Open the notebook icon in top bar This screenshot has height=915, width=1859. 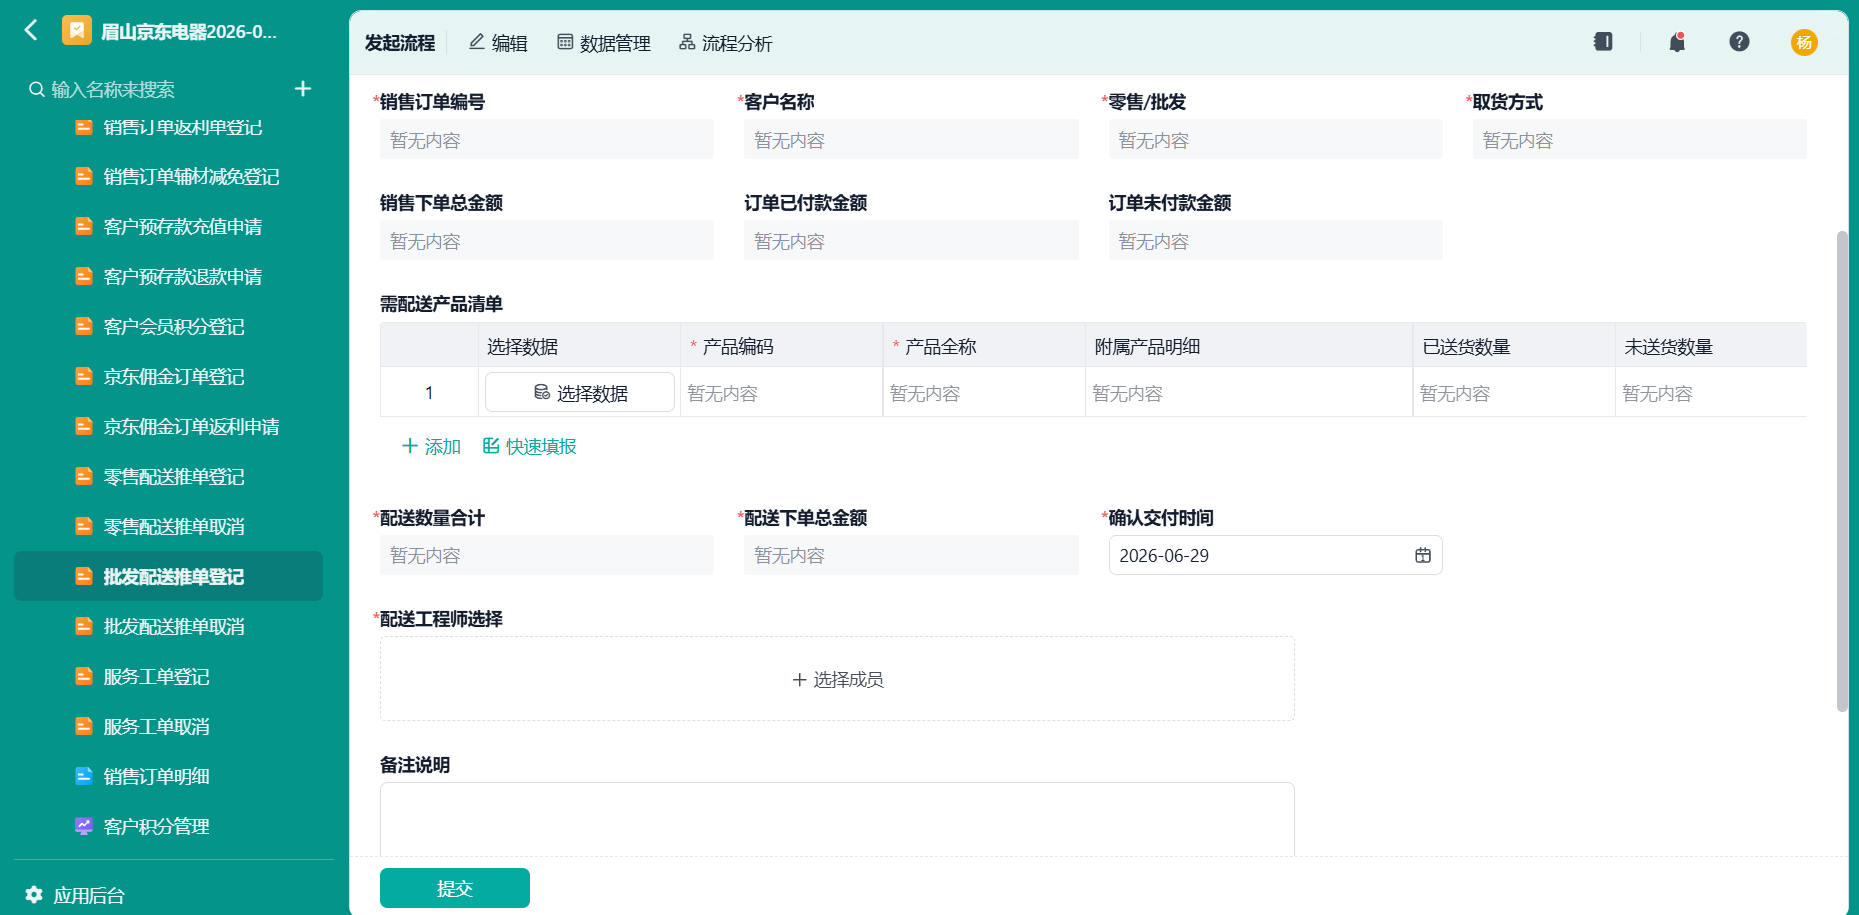pyautogui.click(x=1603, y=42)
